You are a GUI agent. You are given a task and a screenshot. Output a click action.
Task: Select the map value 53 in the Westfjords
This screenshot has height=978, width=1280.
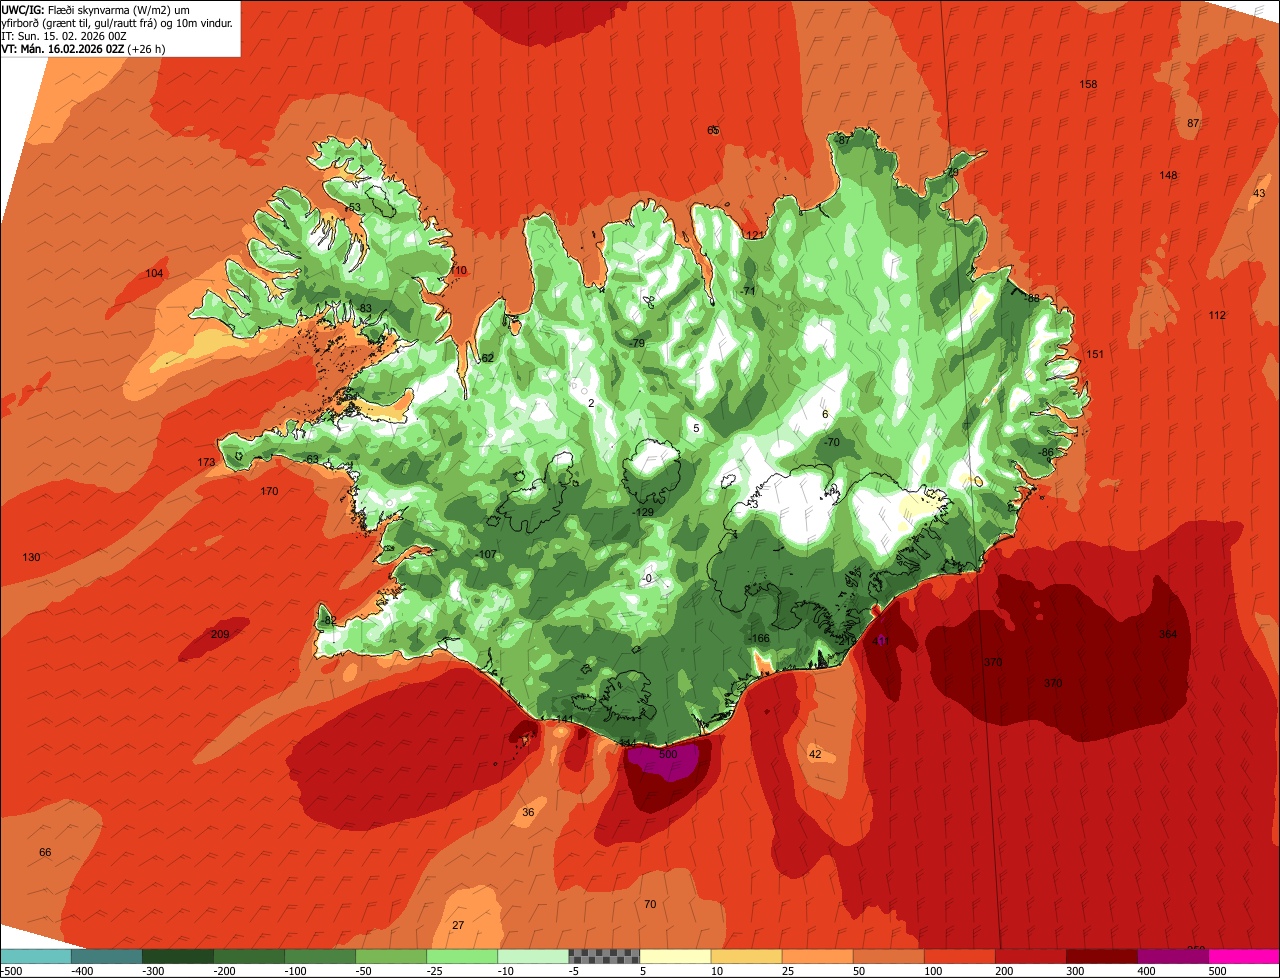click(x=354, y=207)
